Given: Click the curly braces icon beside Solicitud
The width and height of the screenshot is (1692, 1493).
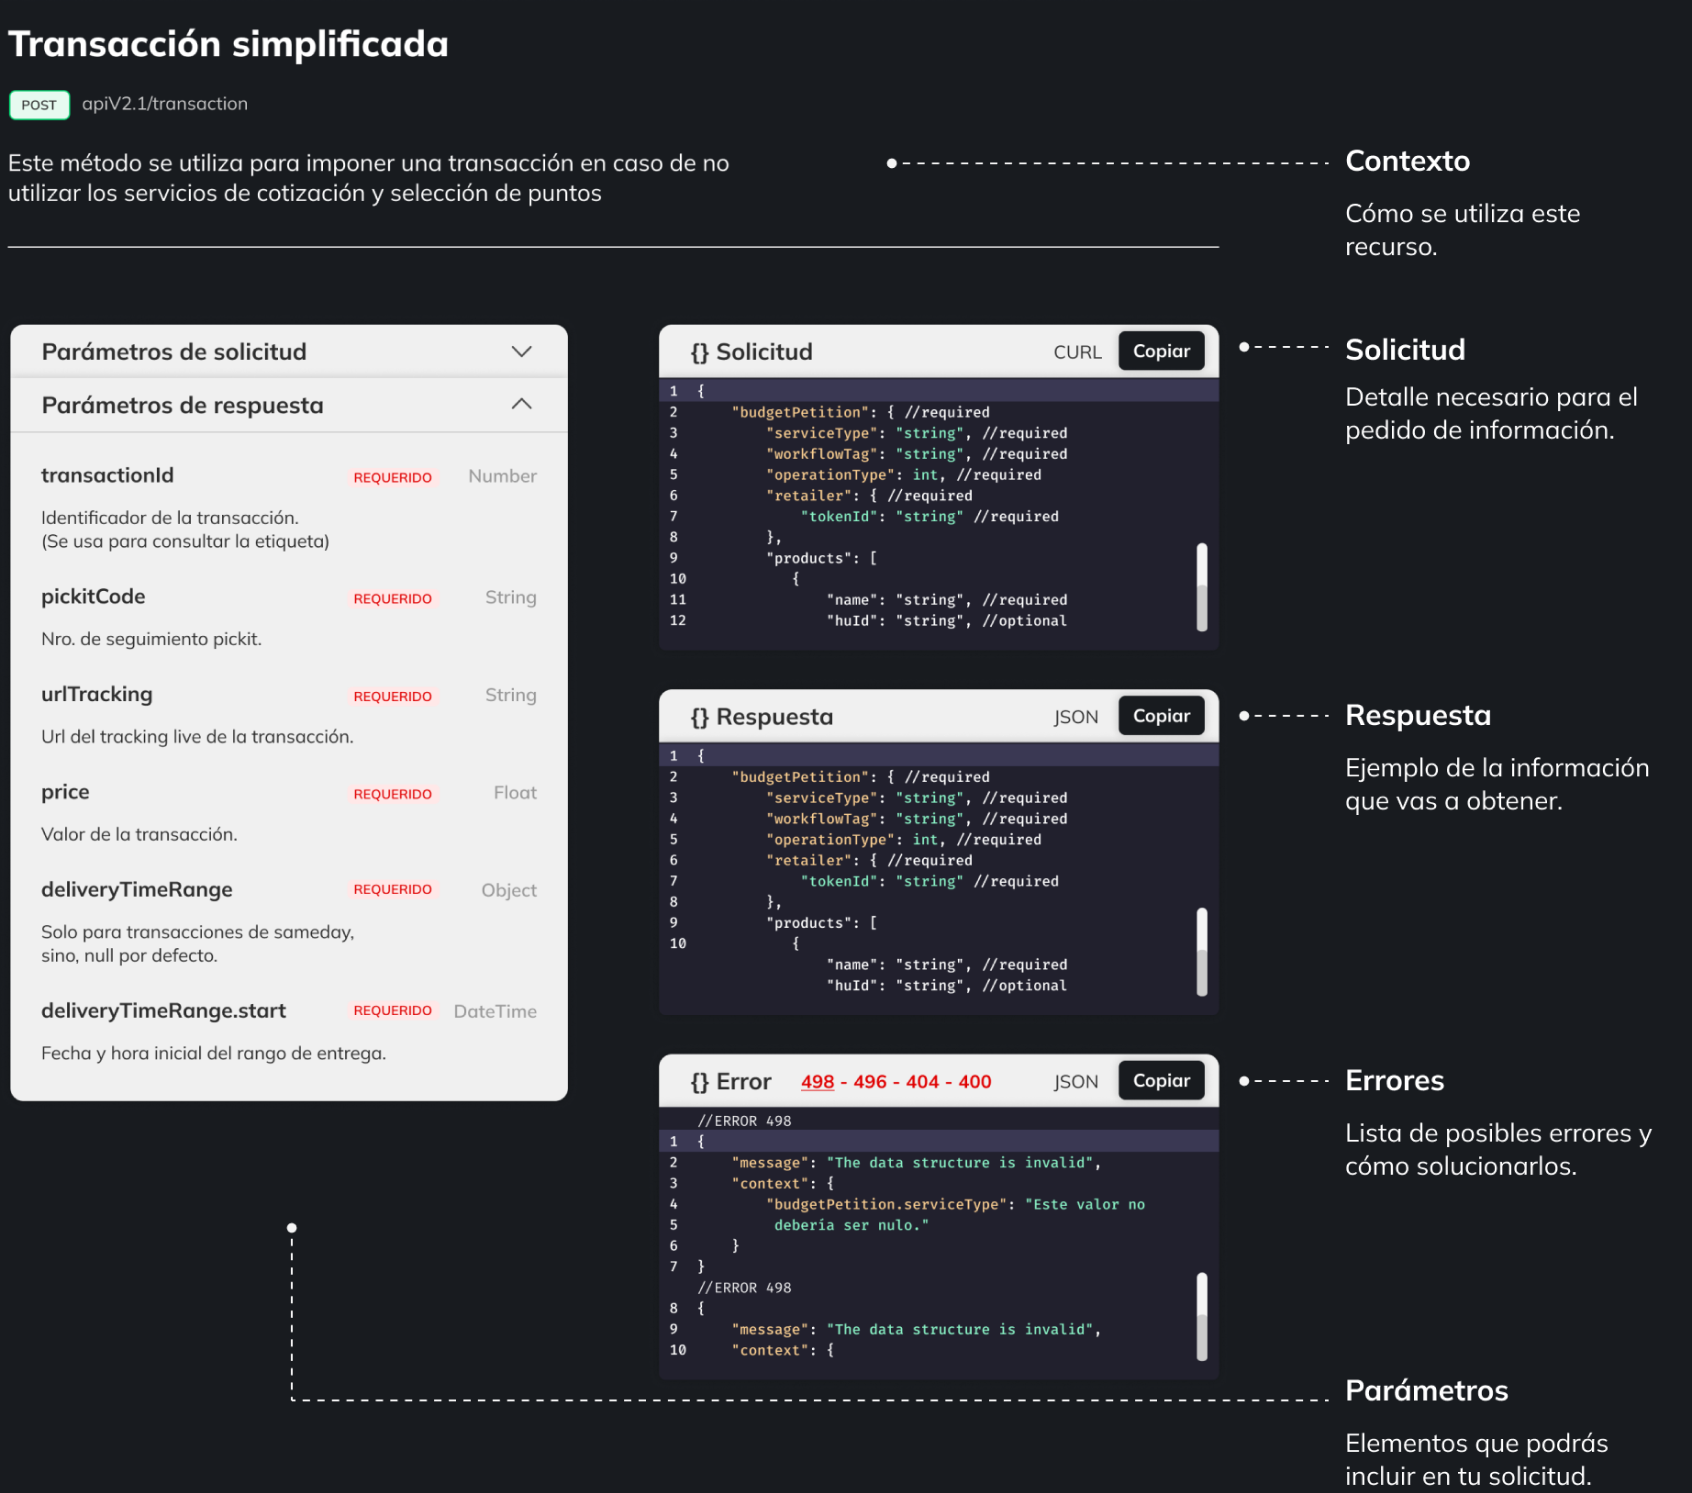Looking at the screenshot, I should (x=699, y=352).
